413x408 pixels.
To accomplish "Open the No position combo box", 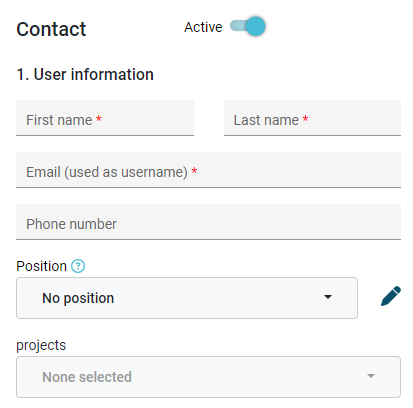I will [187, 298].
